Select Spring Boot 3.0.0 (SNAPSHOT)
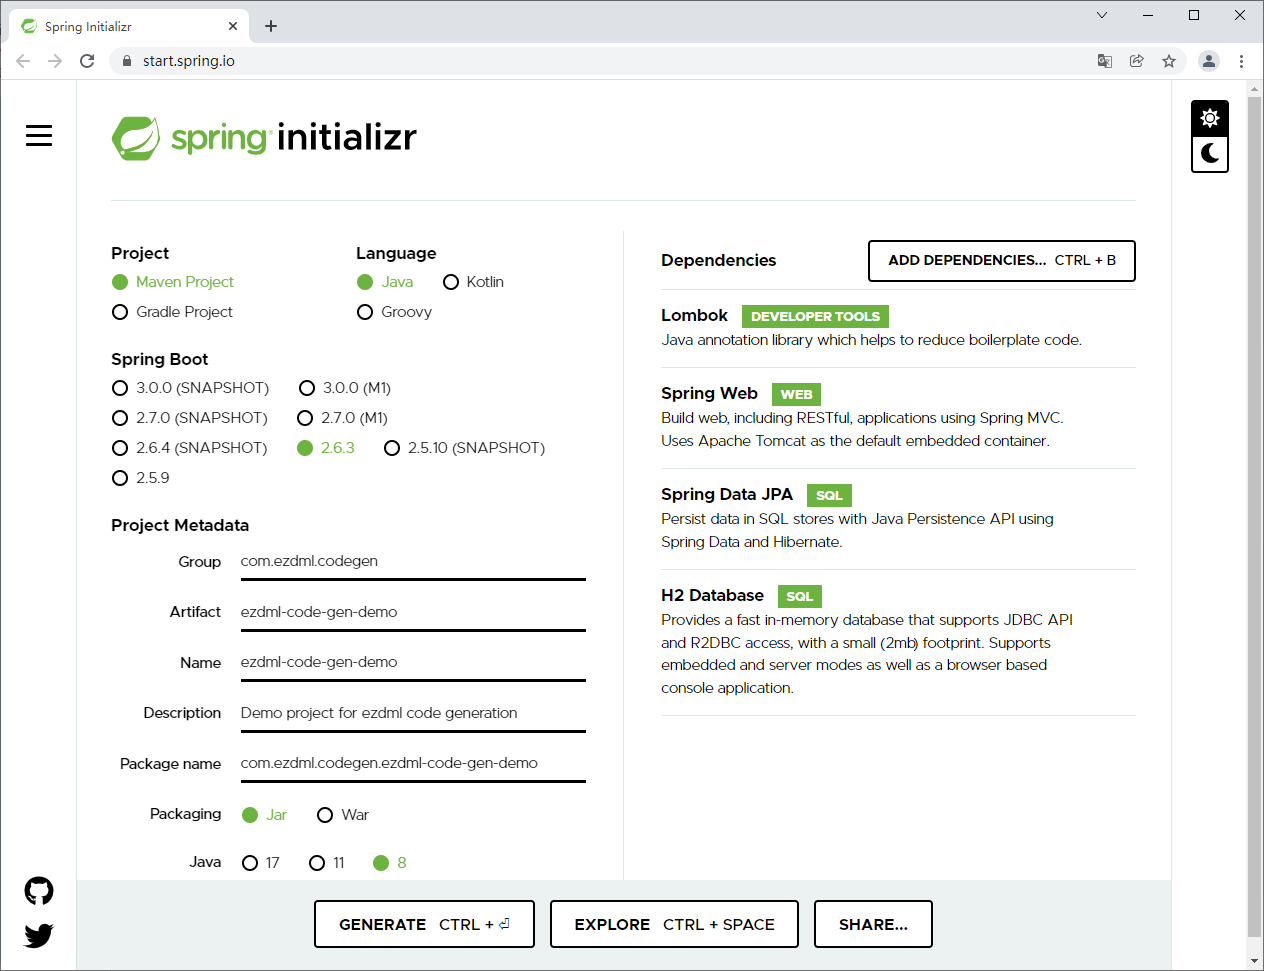Screen dimensions: 1264x971 point(191,388)
